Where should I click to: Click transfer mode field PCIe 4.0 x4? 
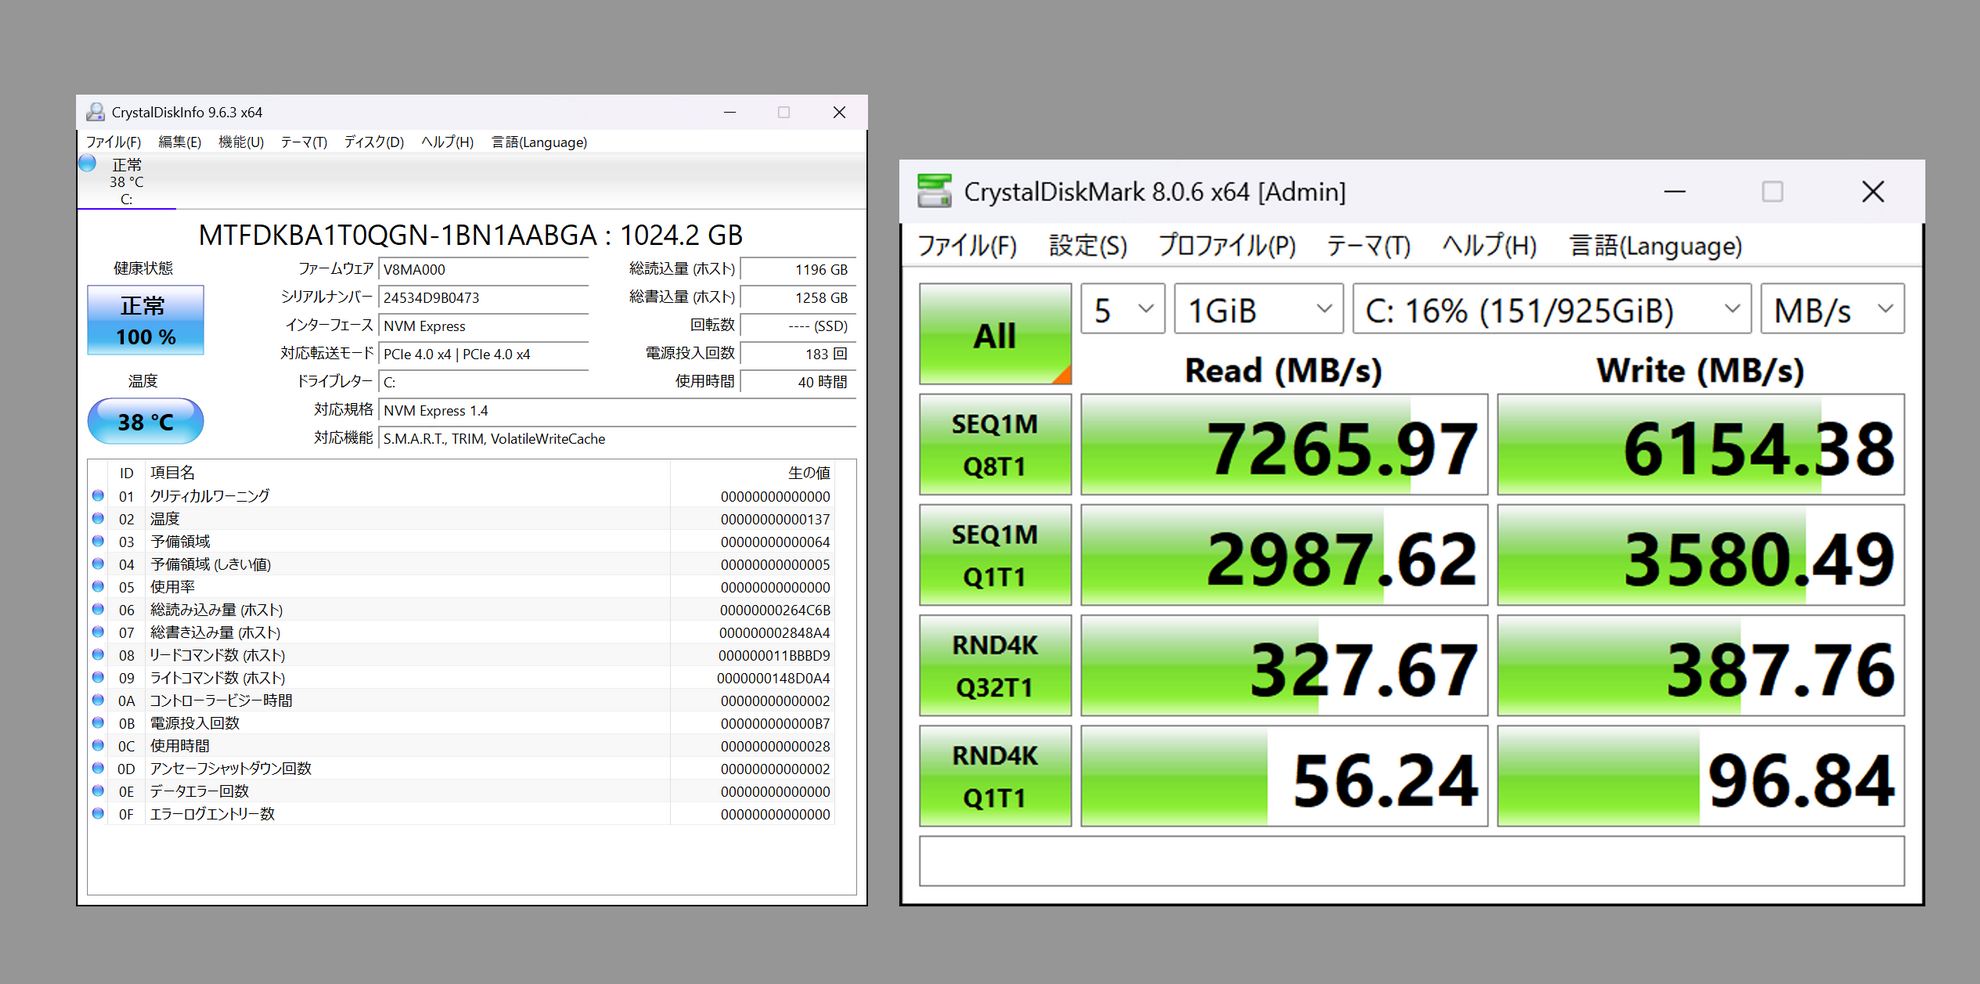(x=484, y=354)
